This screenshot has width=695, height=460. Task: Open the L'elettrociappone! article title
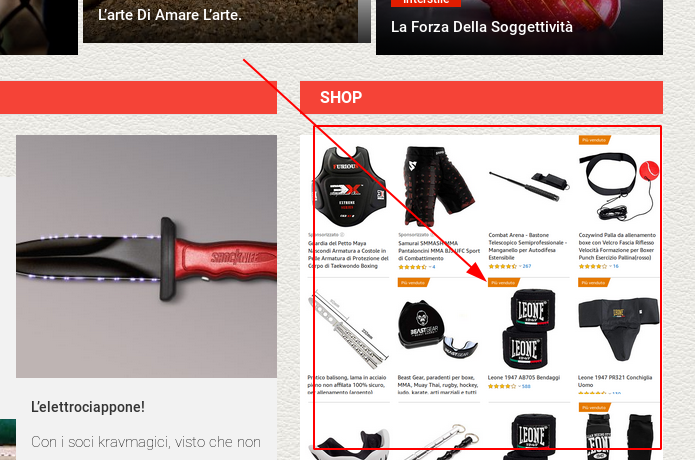pyautogui.click(x=88, y=407)
